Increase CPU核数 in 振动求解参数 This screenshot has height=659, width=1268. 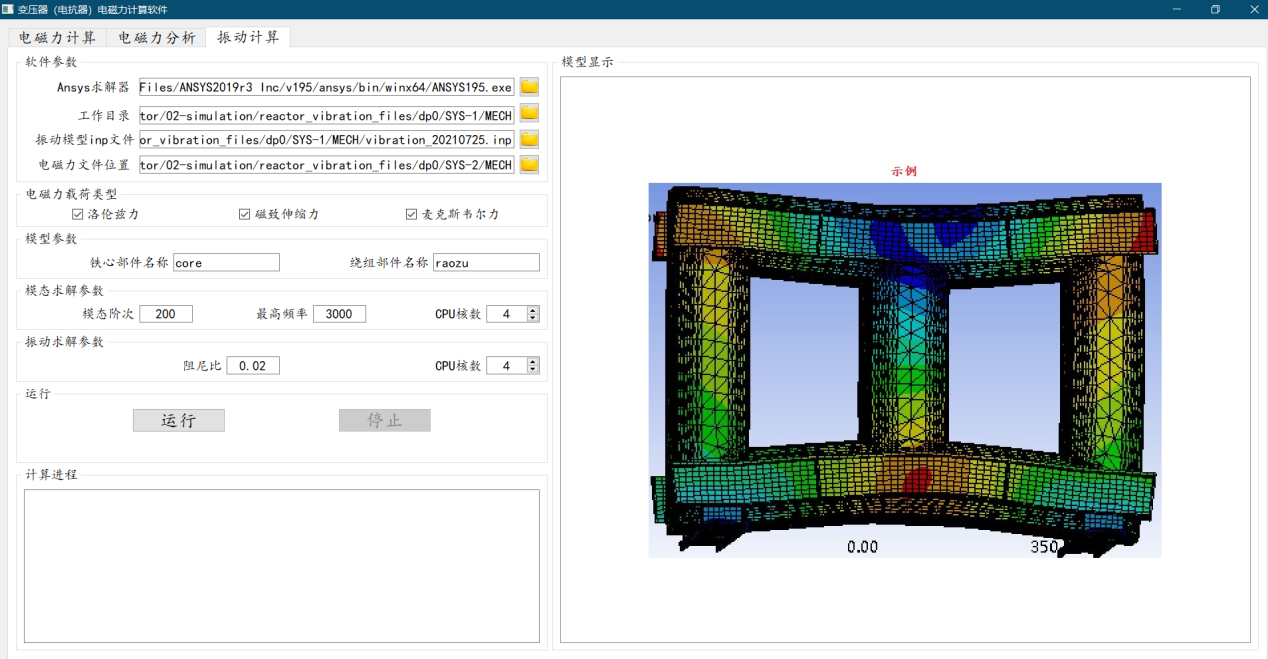(x=533, y=362)
